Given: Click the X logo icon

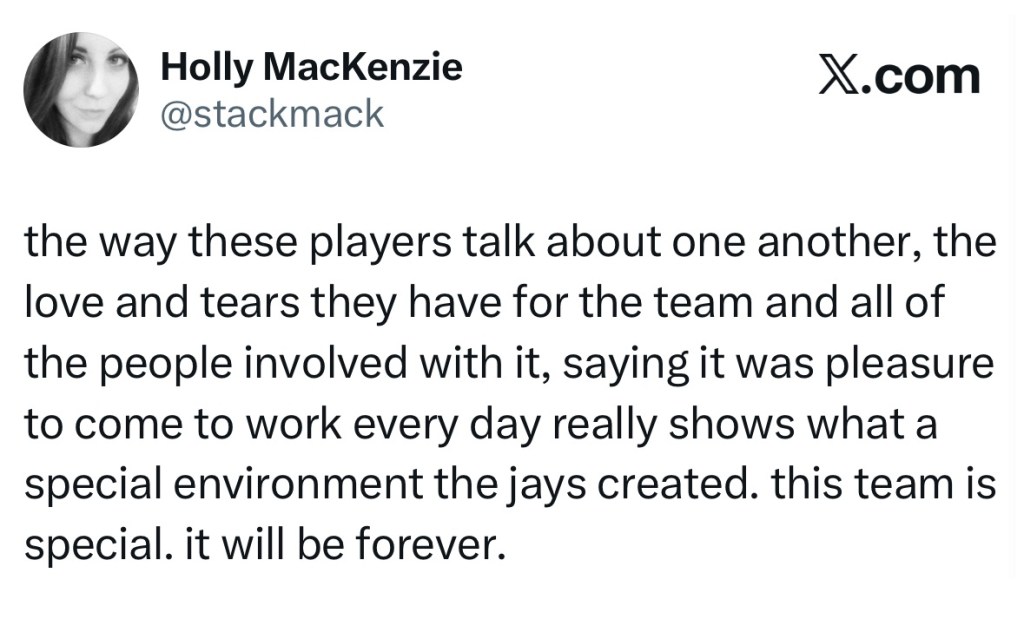Looking at the screenshot, I should [x=842, y=77].
